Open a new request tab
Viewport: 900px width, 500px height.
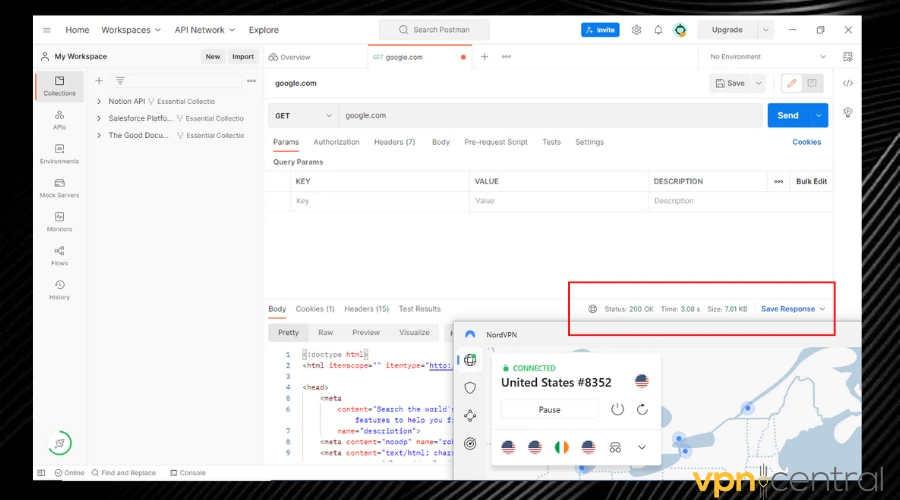(x=484, y=56)
